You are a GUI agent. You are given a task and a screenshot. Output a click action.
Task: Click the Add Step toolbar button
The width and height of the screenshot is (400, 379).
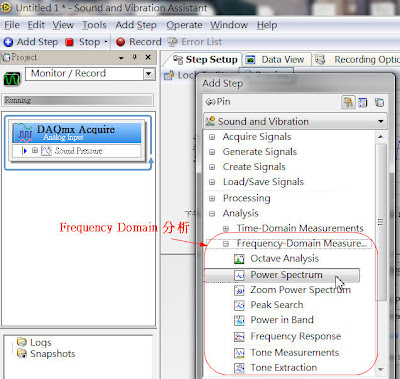(x=31, y=42)
